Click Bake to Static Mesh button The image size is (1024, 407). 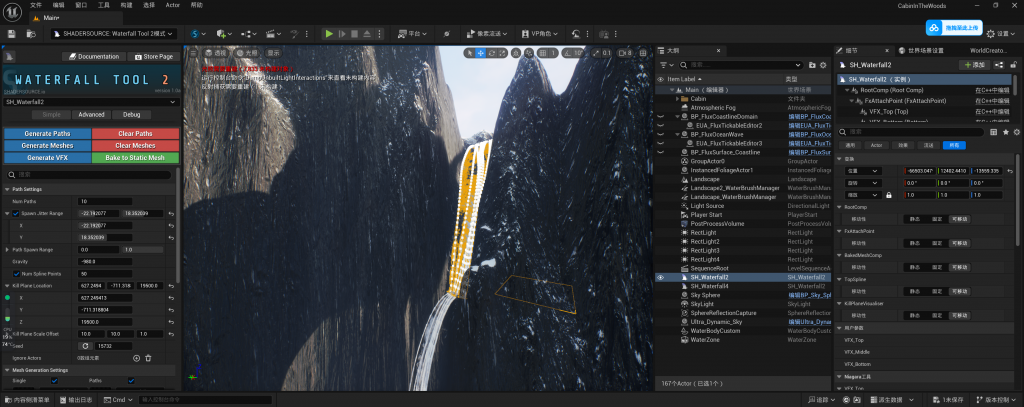(x=135, y=157)
